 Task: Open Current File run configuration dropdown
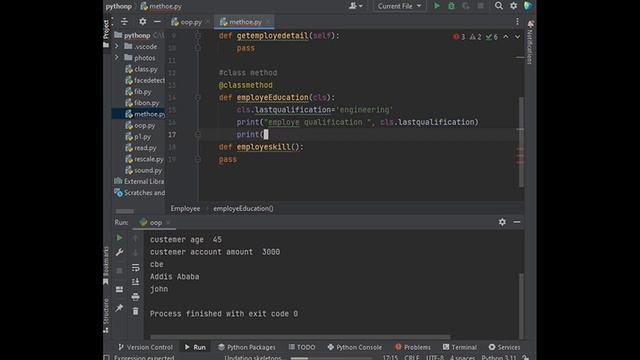(x=399, y=6)
